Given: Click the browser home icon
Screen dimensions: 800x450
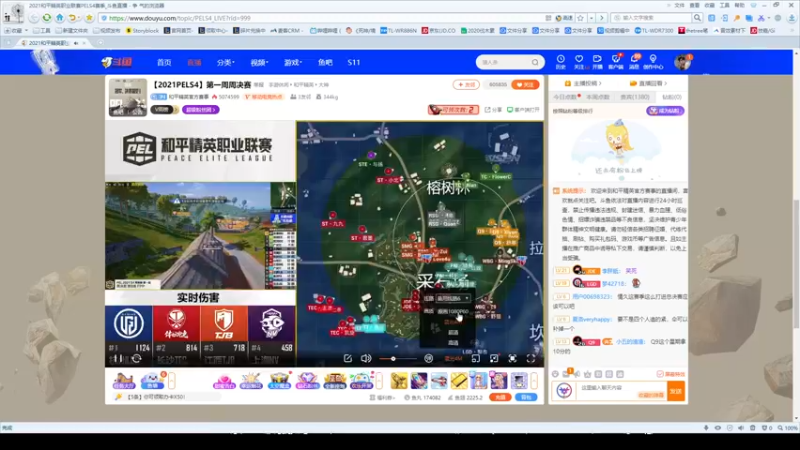Looking at the screenshot, I should [60, 18].
